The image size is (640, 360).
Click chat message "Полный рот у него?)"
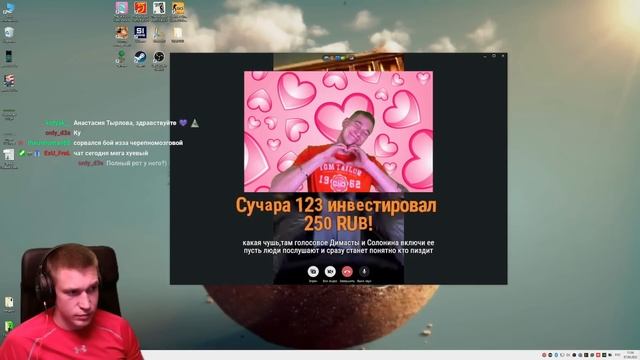[136, 163]
